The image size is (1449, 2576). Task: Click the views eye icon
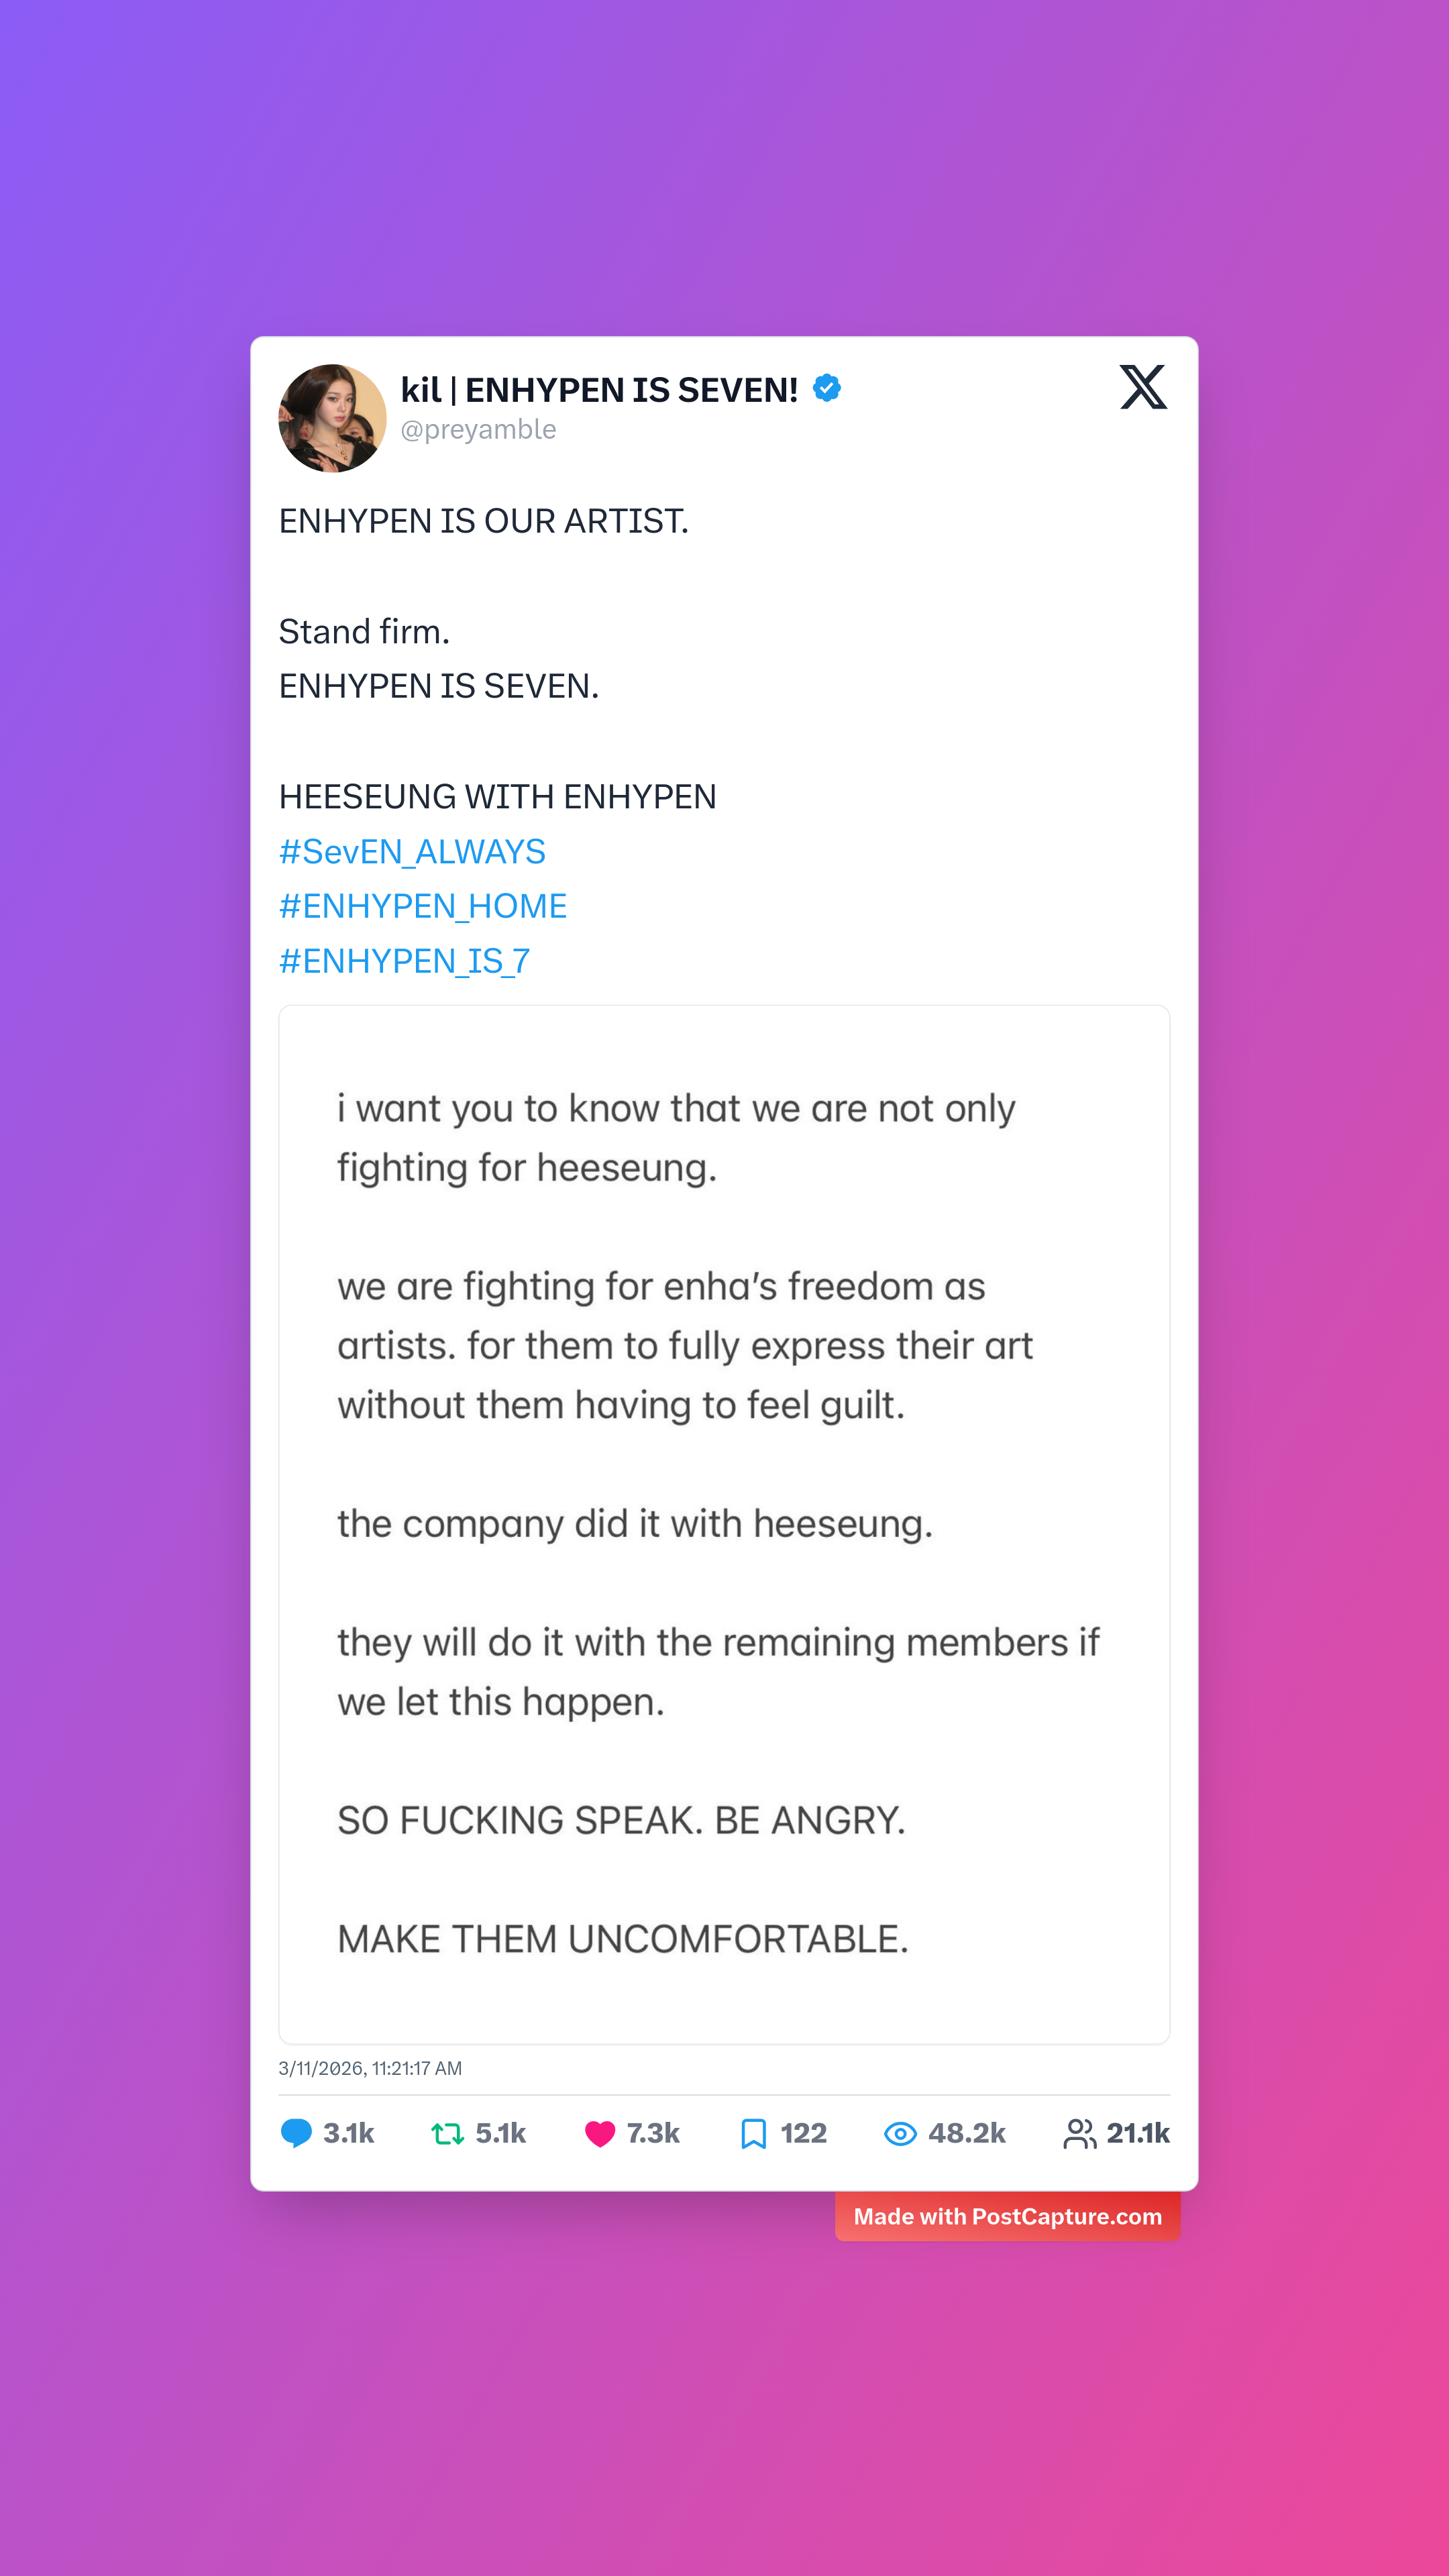pyautogui.click(x=900, y=2134)
